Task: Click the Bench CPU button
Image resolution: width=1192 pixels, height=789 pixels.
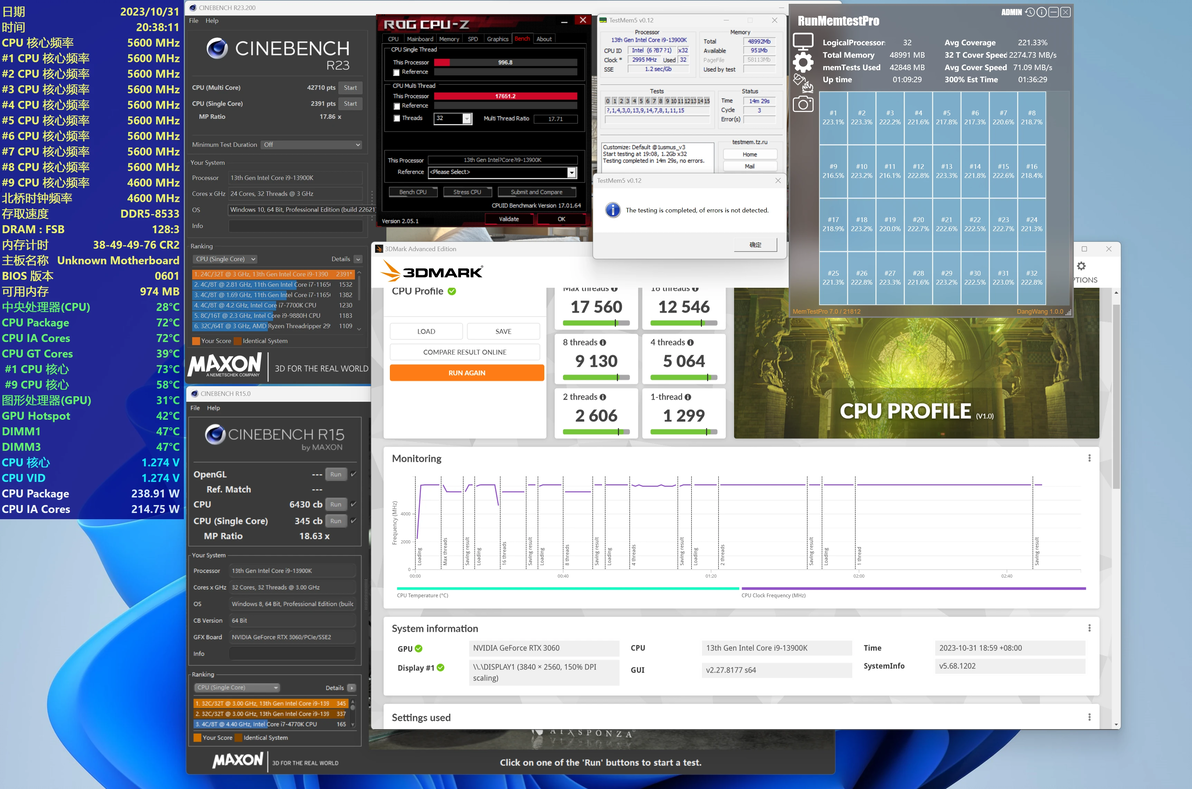Action: [x=413, y=192]
